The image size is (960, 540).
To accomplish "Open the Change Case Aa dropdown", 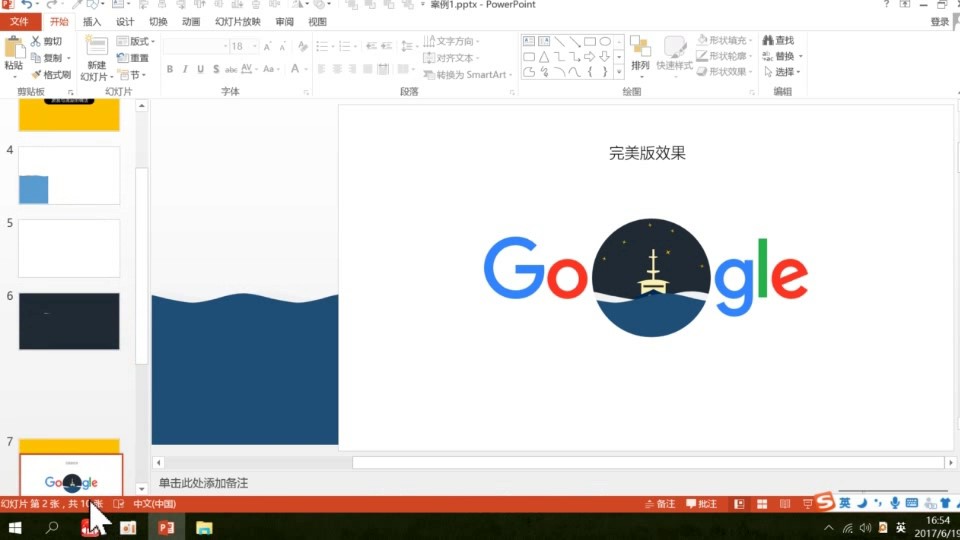I will 270,69.
